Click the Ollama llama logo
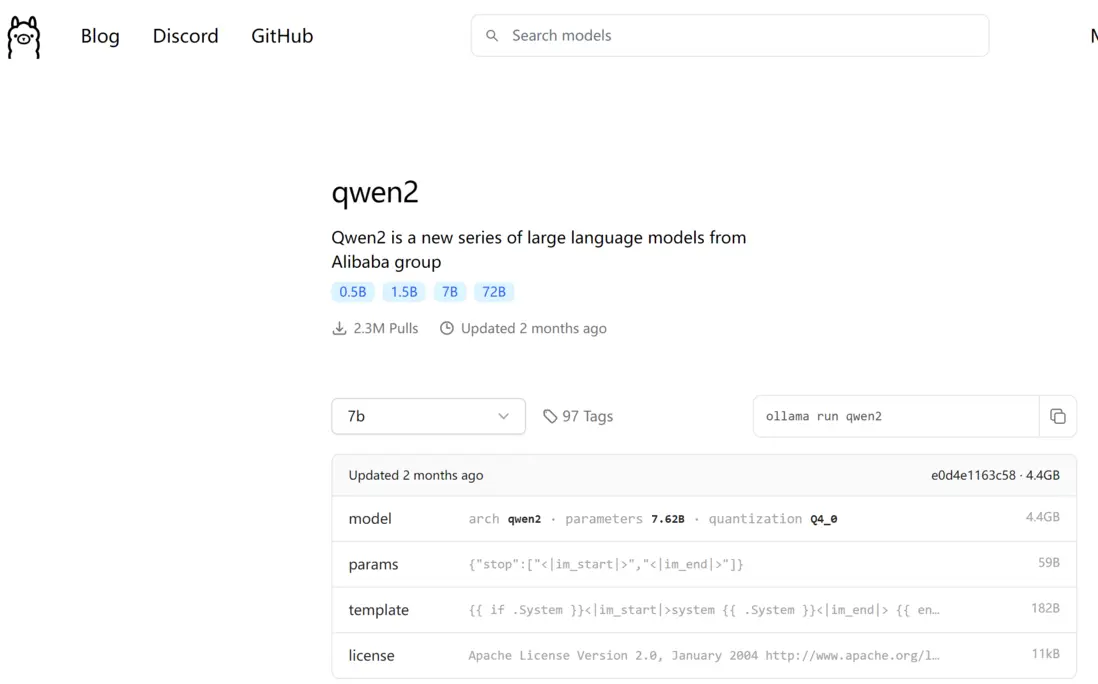 click(24, 37)
